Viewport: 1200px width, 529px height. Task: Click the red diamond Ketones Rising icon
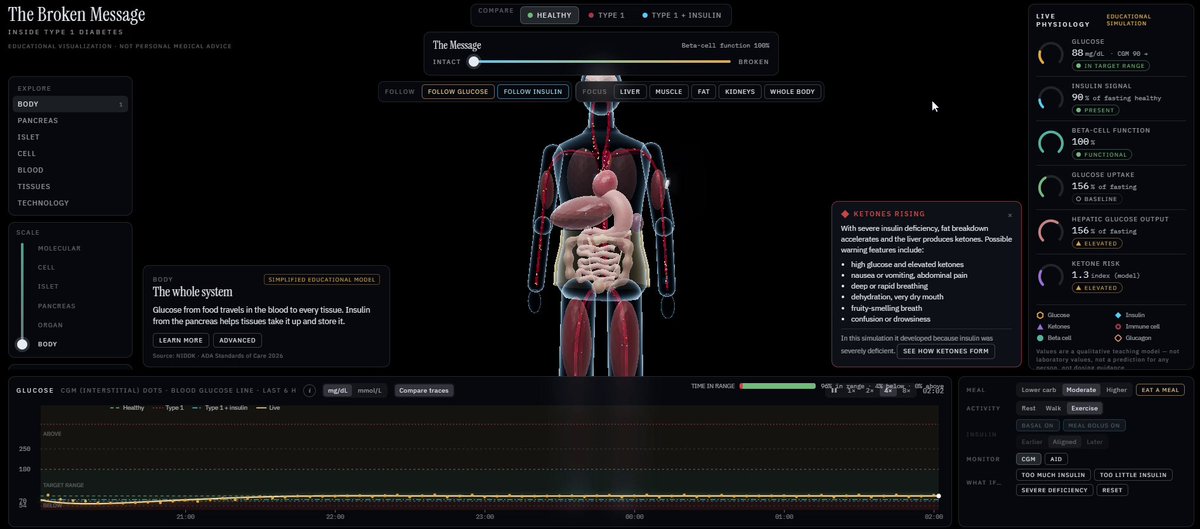click(846, 214)
